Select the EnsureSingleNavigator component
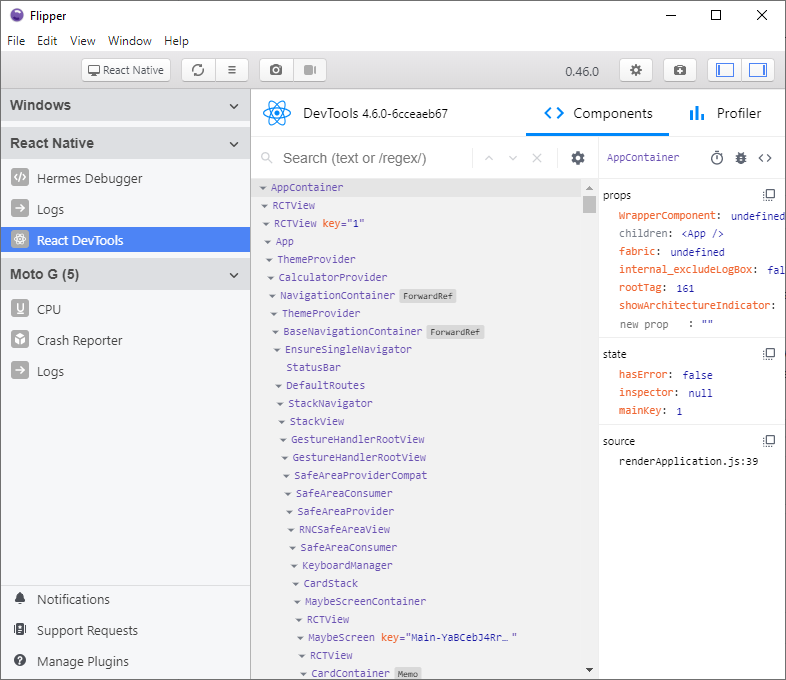The image size is (786, 680). pyautogui.click(x=348, y=349)
